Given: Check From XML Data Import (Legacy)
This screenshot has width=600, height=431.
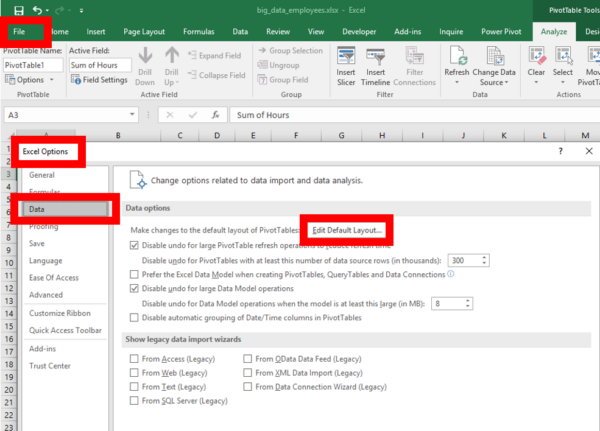Looking at the screenshot, I should [x=248, y=373].
